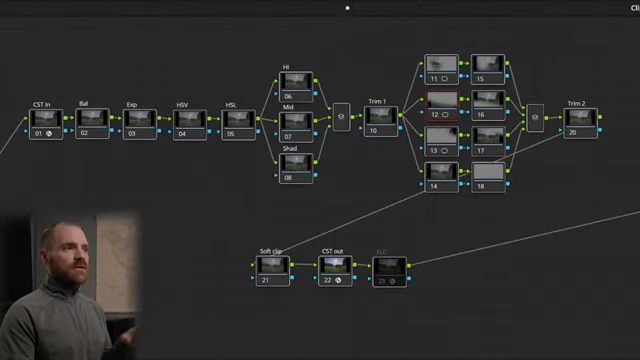This screenshot has width=640, height=360.
Task: Select the red-outlined node 12 thumbnail
Action: pyautogui.click(x=442, y=100)
